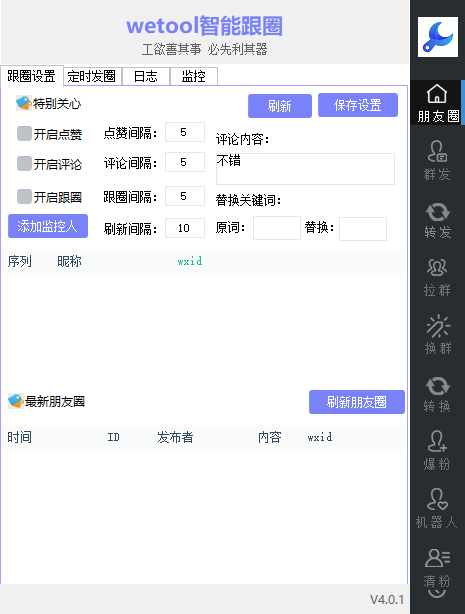Click the 刷新朋友圈 button
The image size is (465, 614).
point(356,402)
